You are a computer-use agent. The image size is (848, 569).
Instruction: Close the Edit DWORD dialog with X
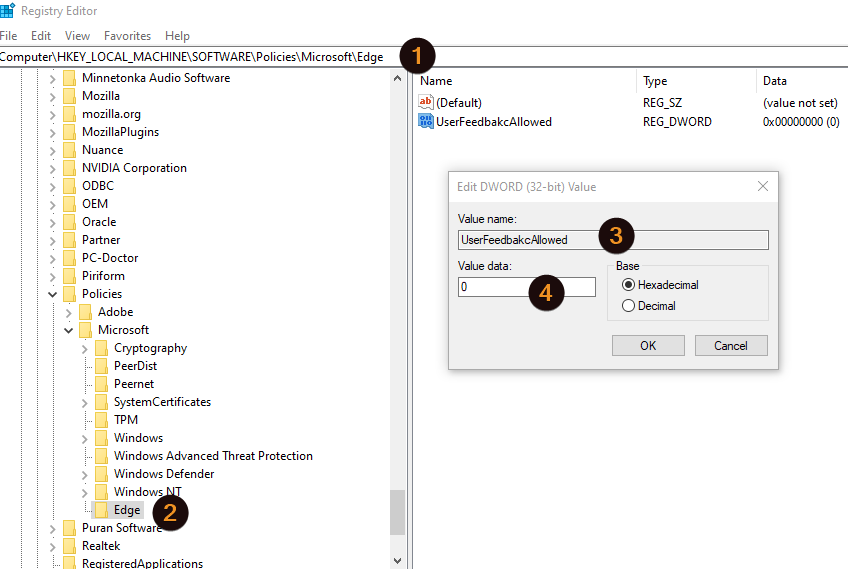pyautogui.click(x=763, y=186)
